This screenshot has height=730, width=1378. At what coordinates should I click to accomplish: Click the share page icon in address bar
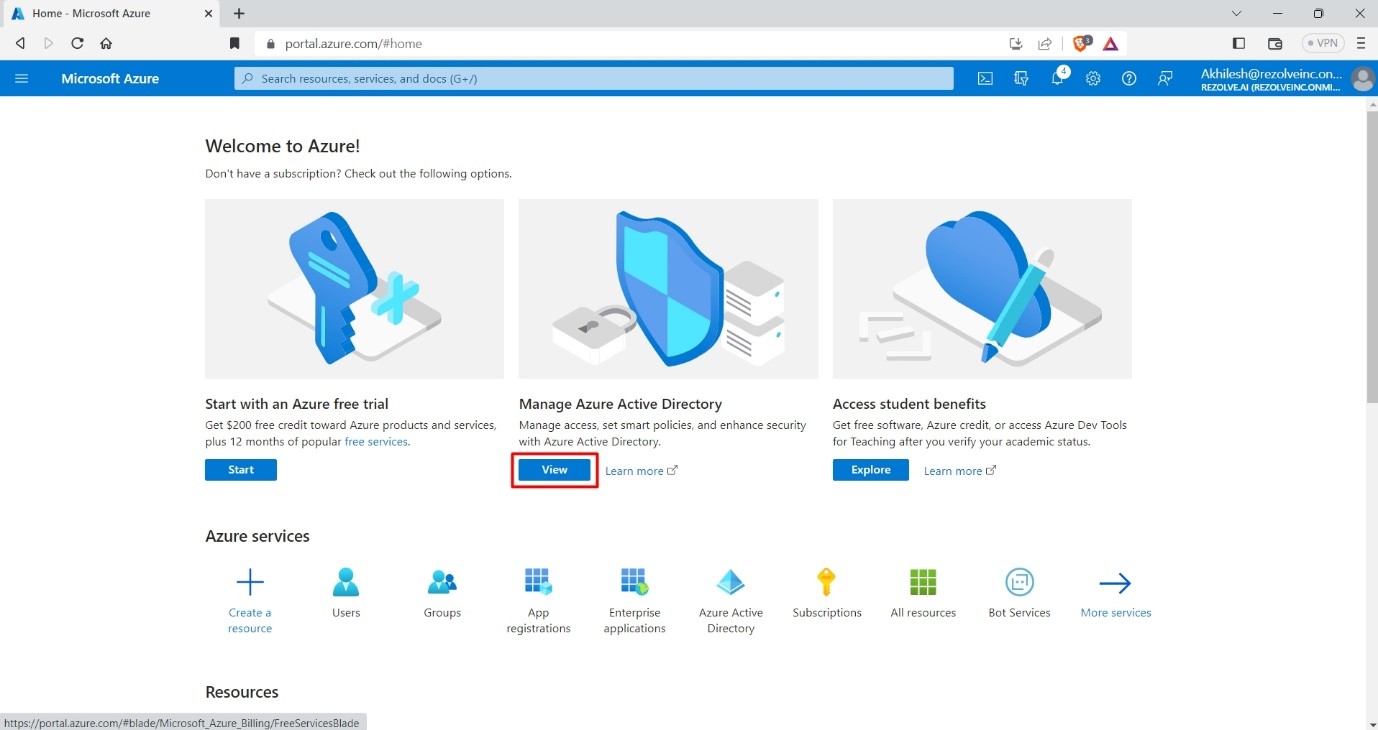click(1045, 43)
